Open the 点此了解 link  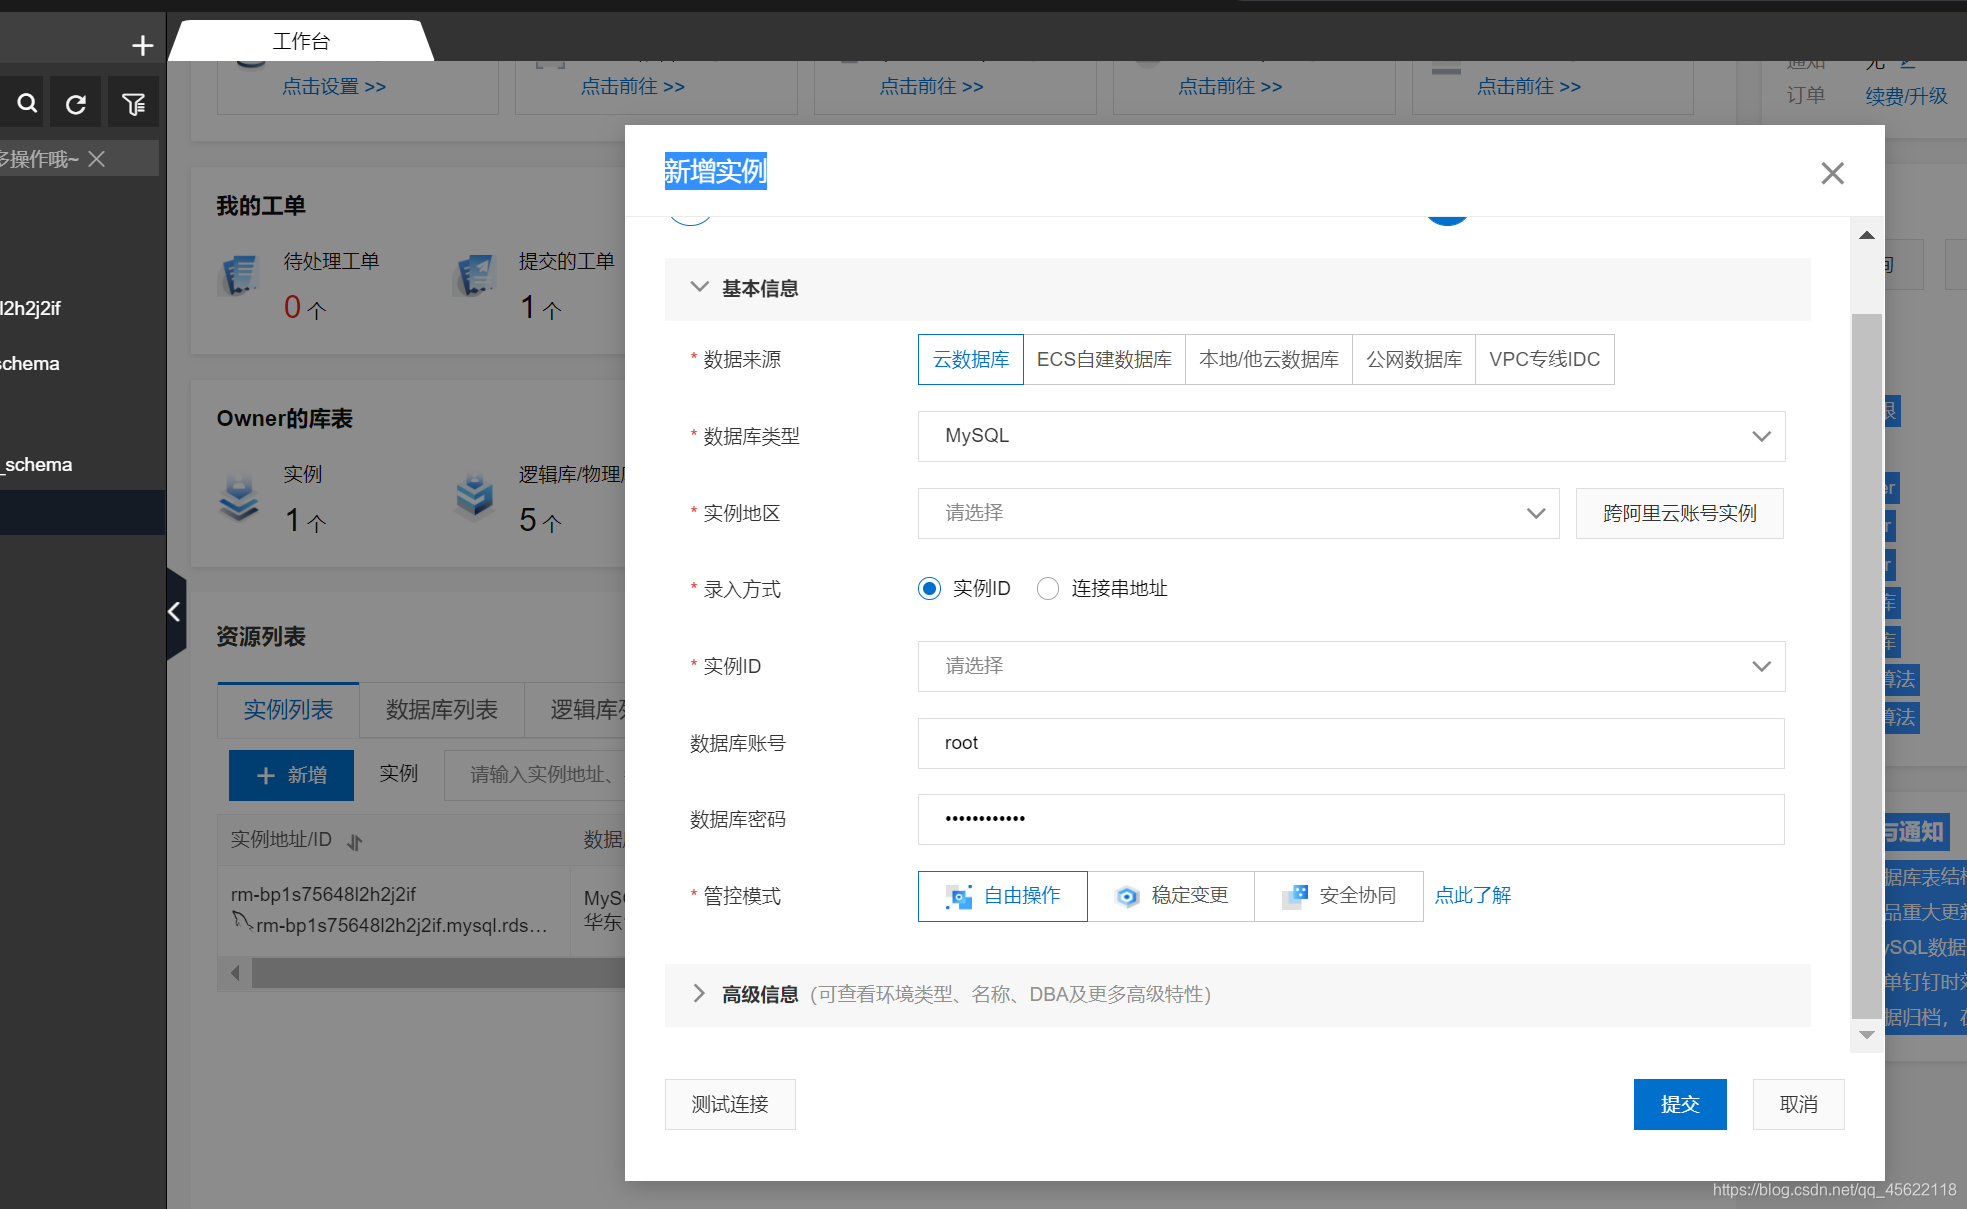tap(1472, 896)
